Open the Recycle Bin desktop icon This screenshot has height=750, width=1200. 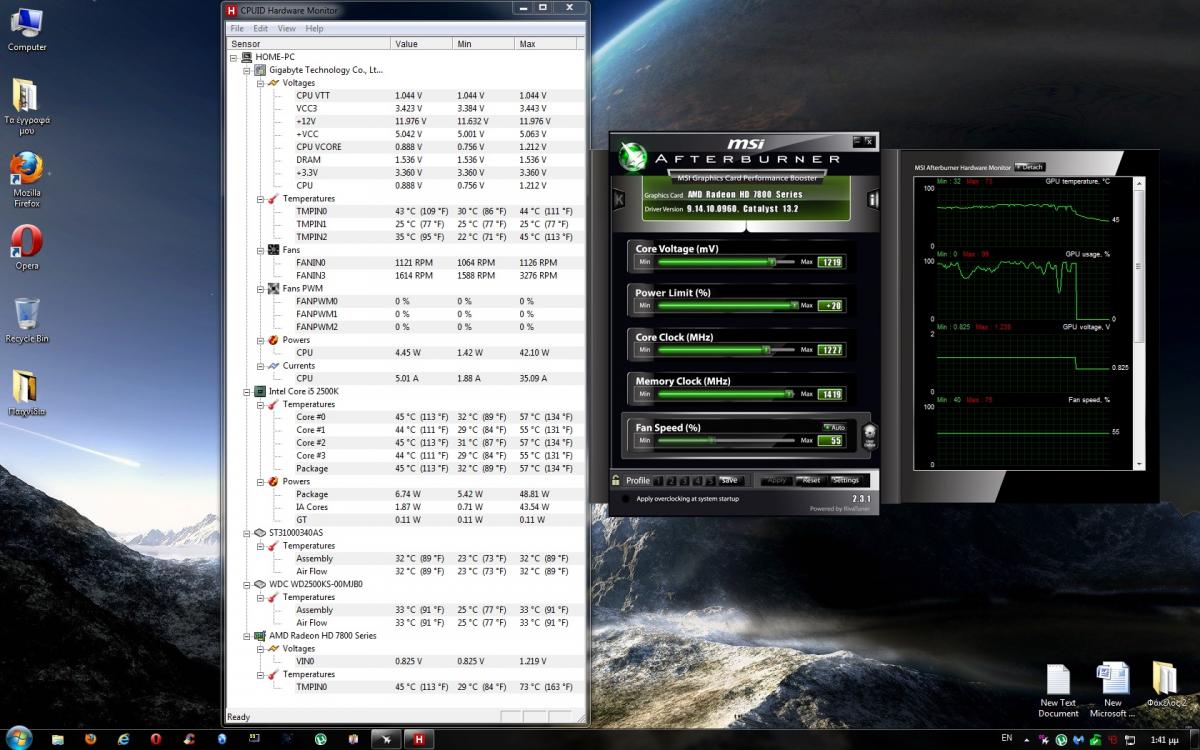pyautogui.click(x=27, y=319)
